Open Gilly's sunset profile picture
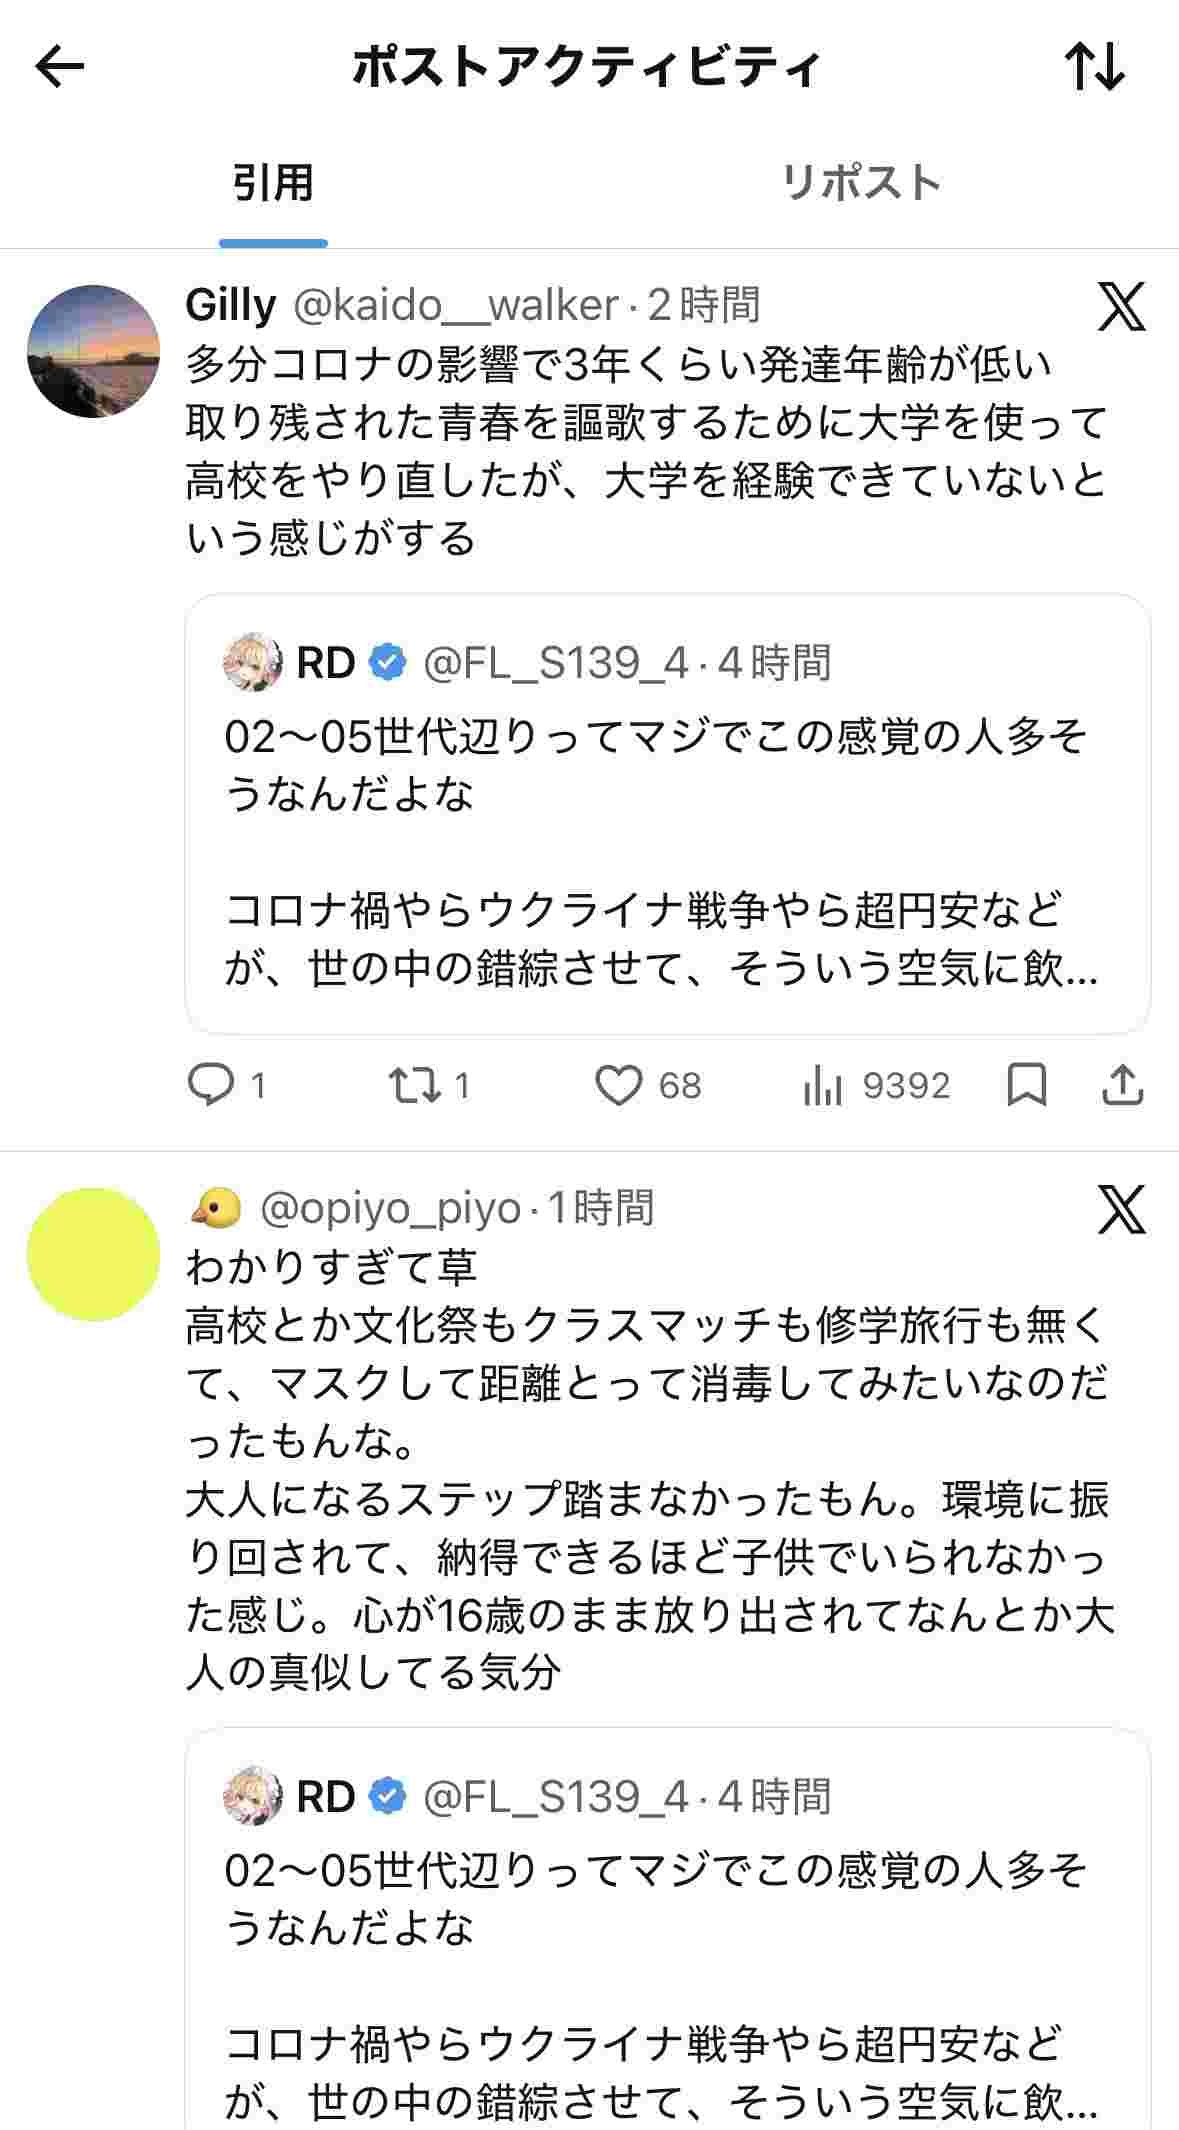This screenshot has height=2130, width=1179. pos(93,351)
